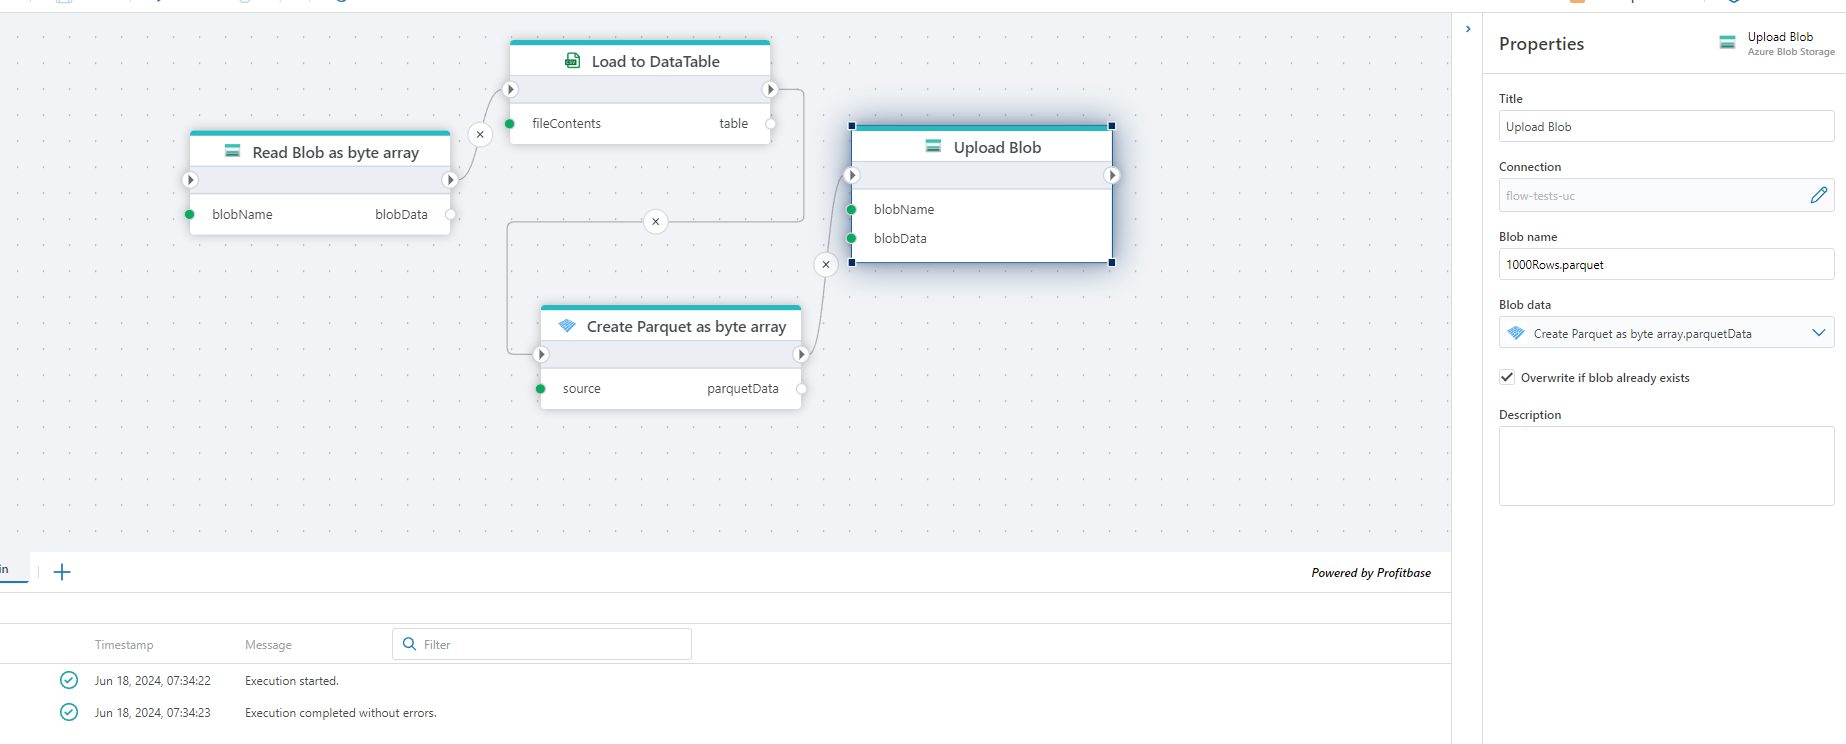The image size is (1846, 744).
Task: Click the Create Parquet as byte array node icon
Action: coord(567,326)
